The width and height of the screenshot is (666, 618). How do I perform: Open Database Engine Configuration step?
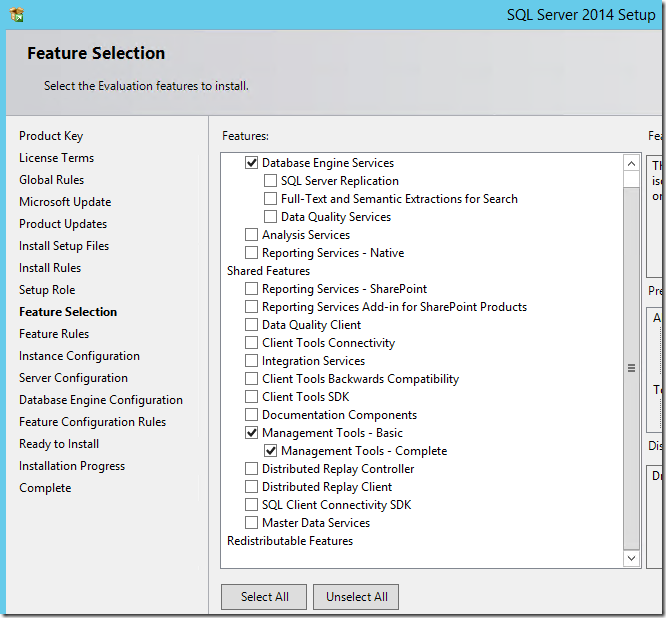tap(101, 400)
